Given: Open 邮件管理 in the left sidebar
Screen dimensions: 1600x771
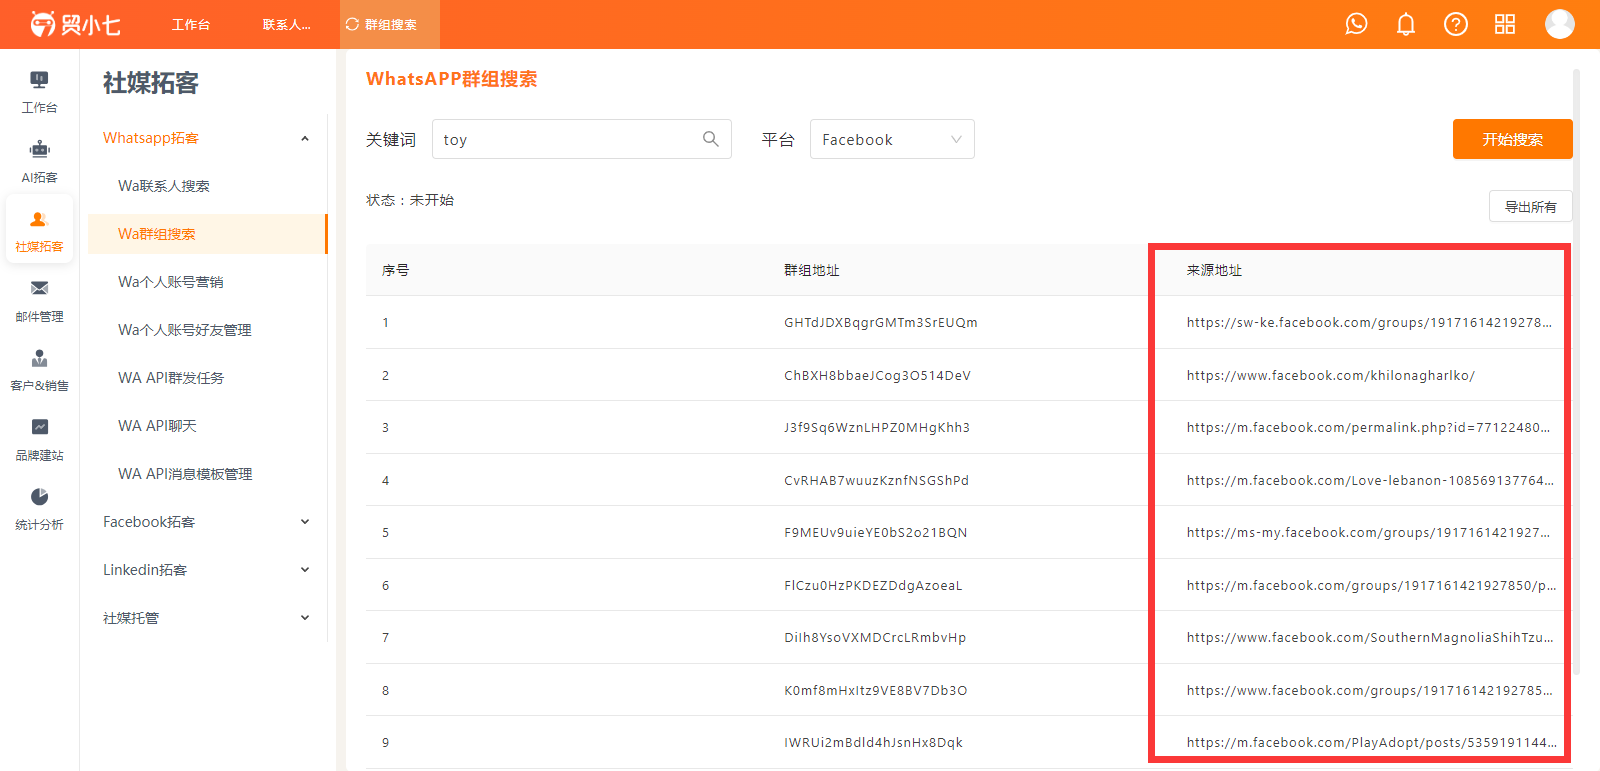Looking at the screenshot, I should [x=39, y=301].
